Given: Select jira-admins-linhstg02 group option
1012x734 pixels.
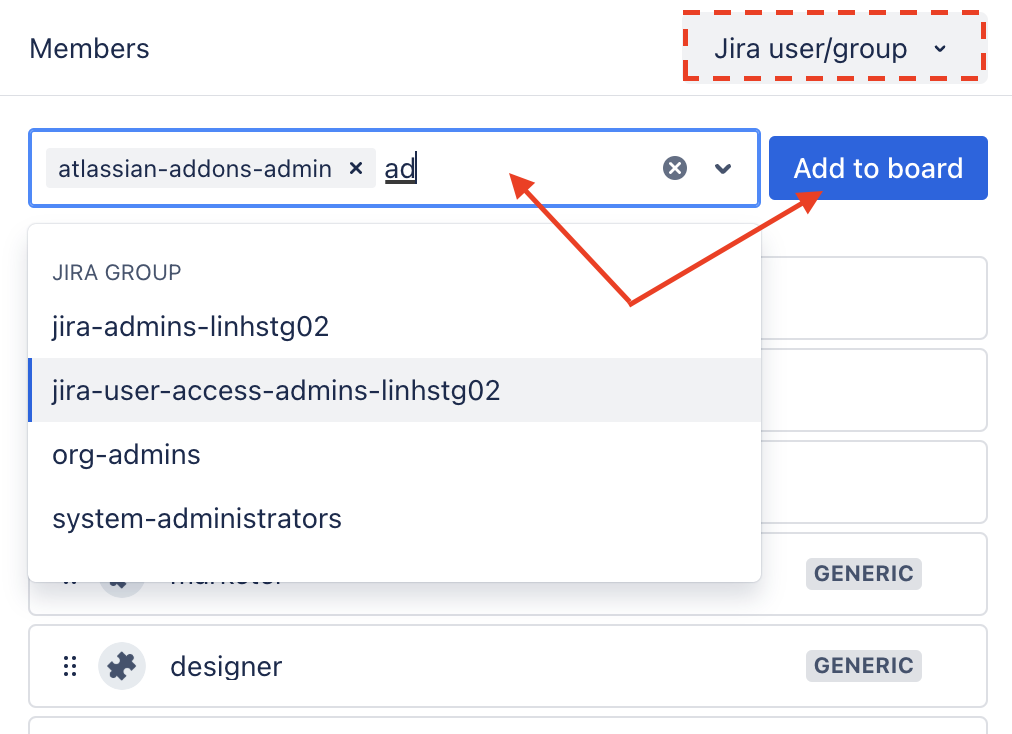Looking at the screenshot, I should pos(394,326).
